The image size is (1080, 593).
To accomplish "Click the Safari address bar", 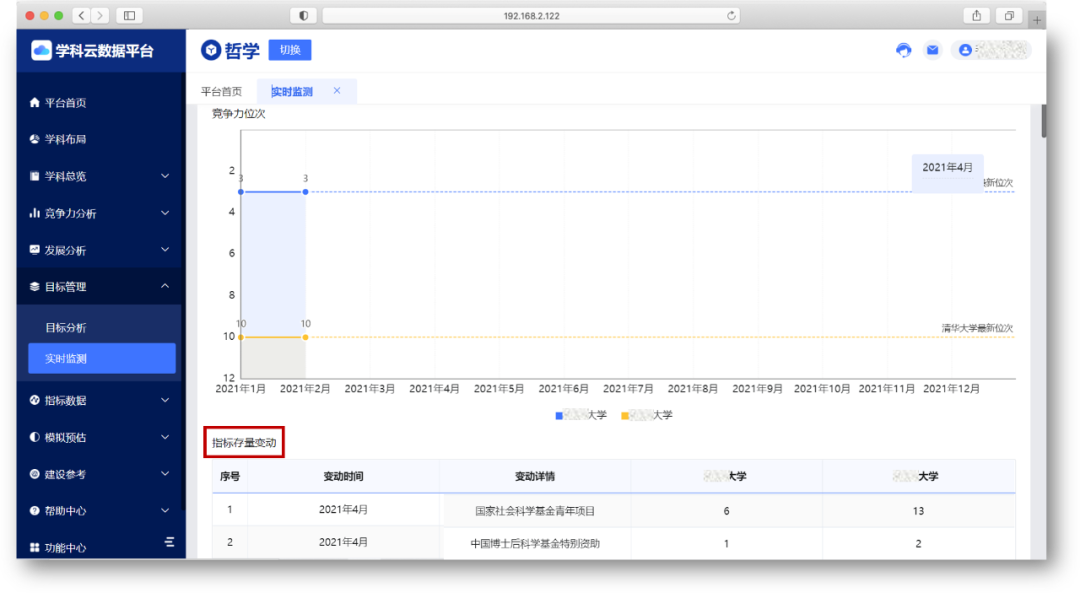I will tap(531, 15).
